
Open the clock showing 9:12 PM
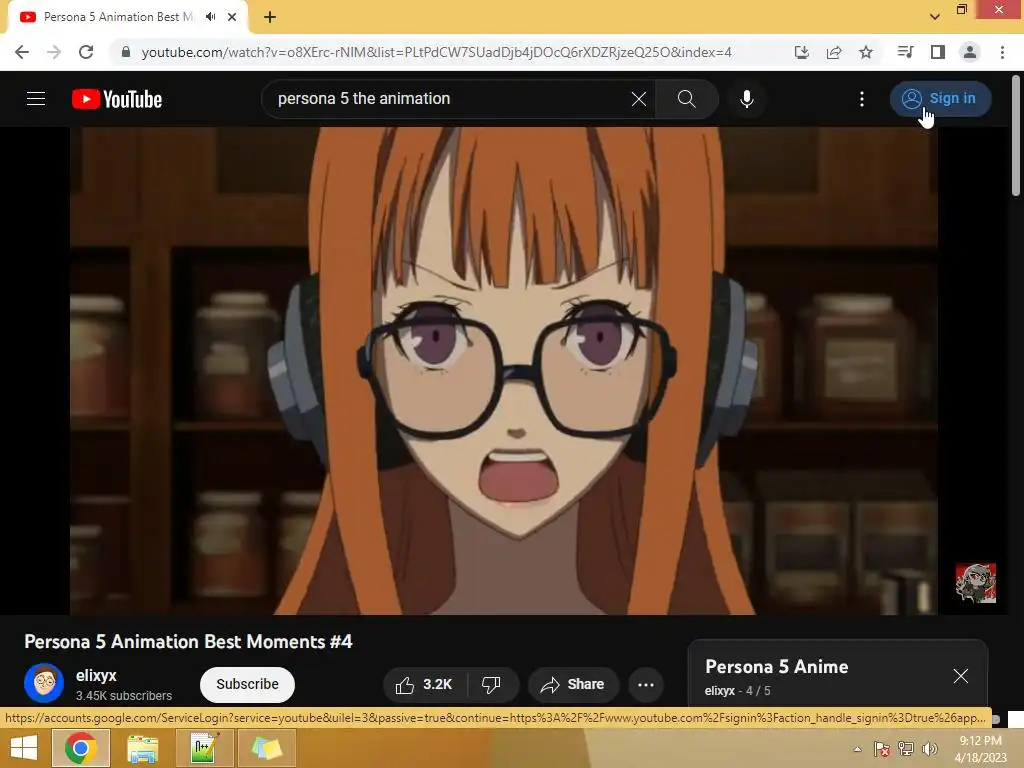click(x=981, y=748)
